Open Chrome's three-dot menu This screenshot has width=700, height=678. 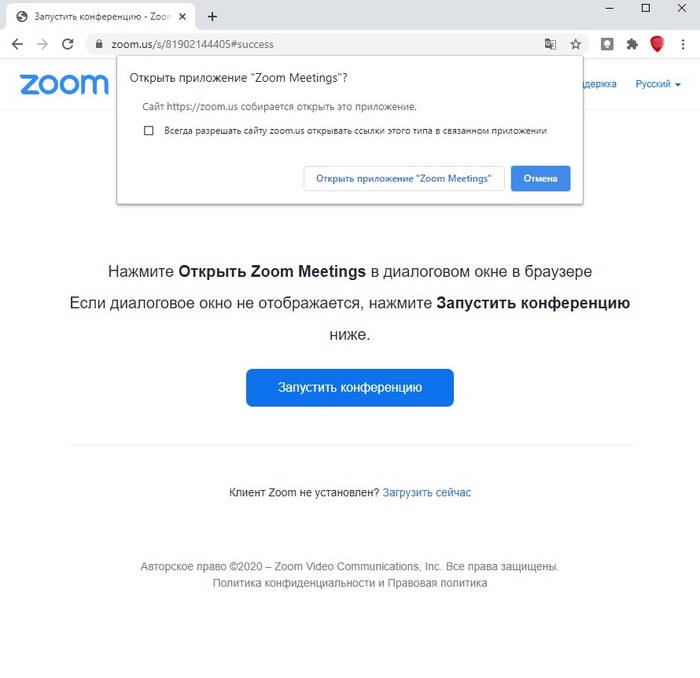pos(683,44)
